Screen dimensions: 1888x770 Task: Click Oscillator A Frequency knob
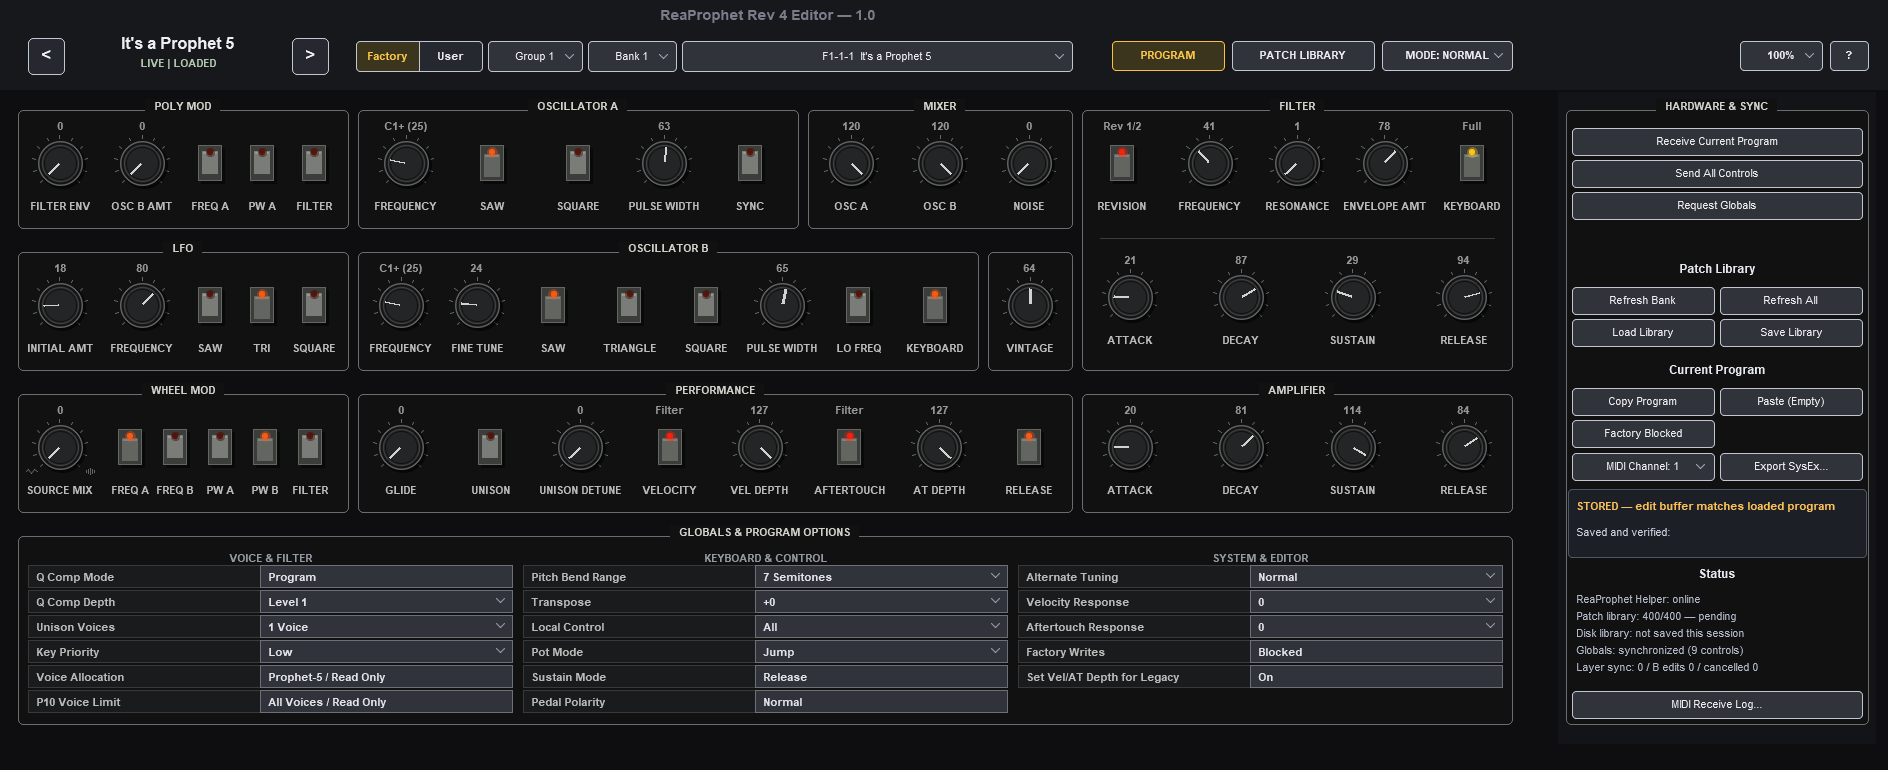click(406, 164)
